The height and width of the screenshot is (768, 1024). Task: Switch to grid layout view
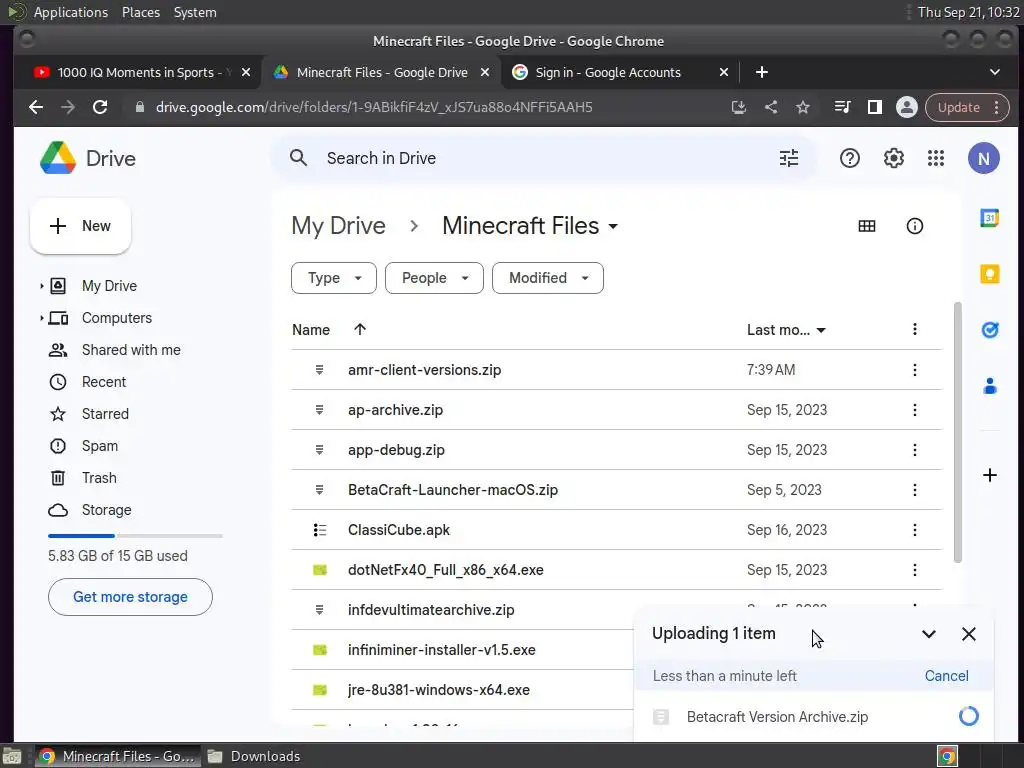tap(867, 226)
